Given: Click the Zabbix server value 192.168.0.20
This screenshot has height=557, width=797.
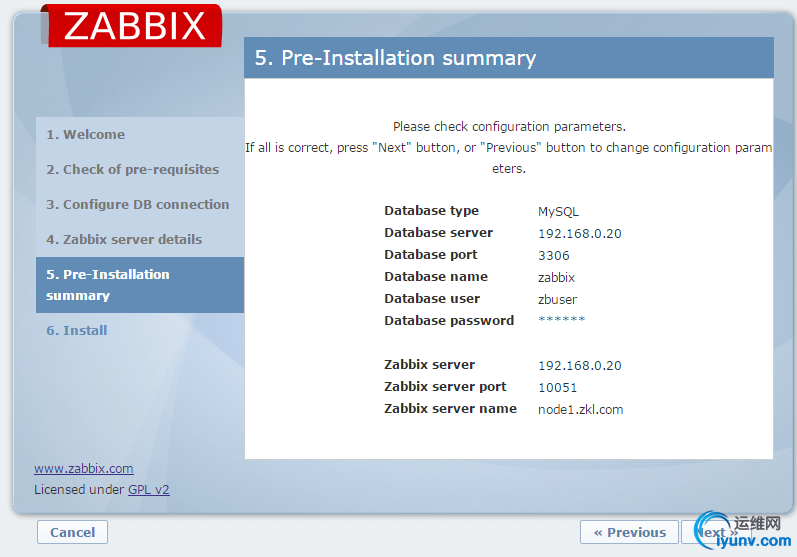Looking at the screenshot, I should [x=579, y=365].
